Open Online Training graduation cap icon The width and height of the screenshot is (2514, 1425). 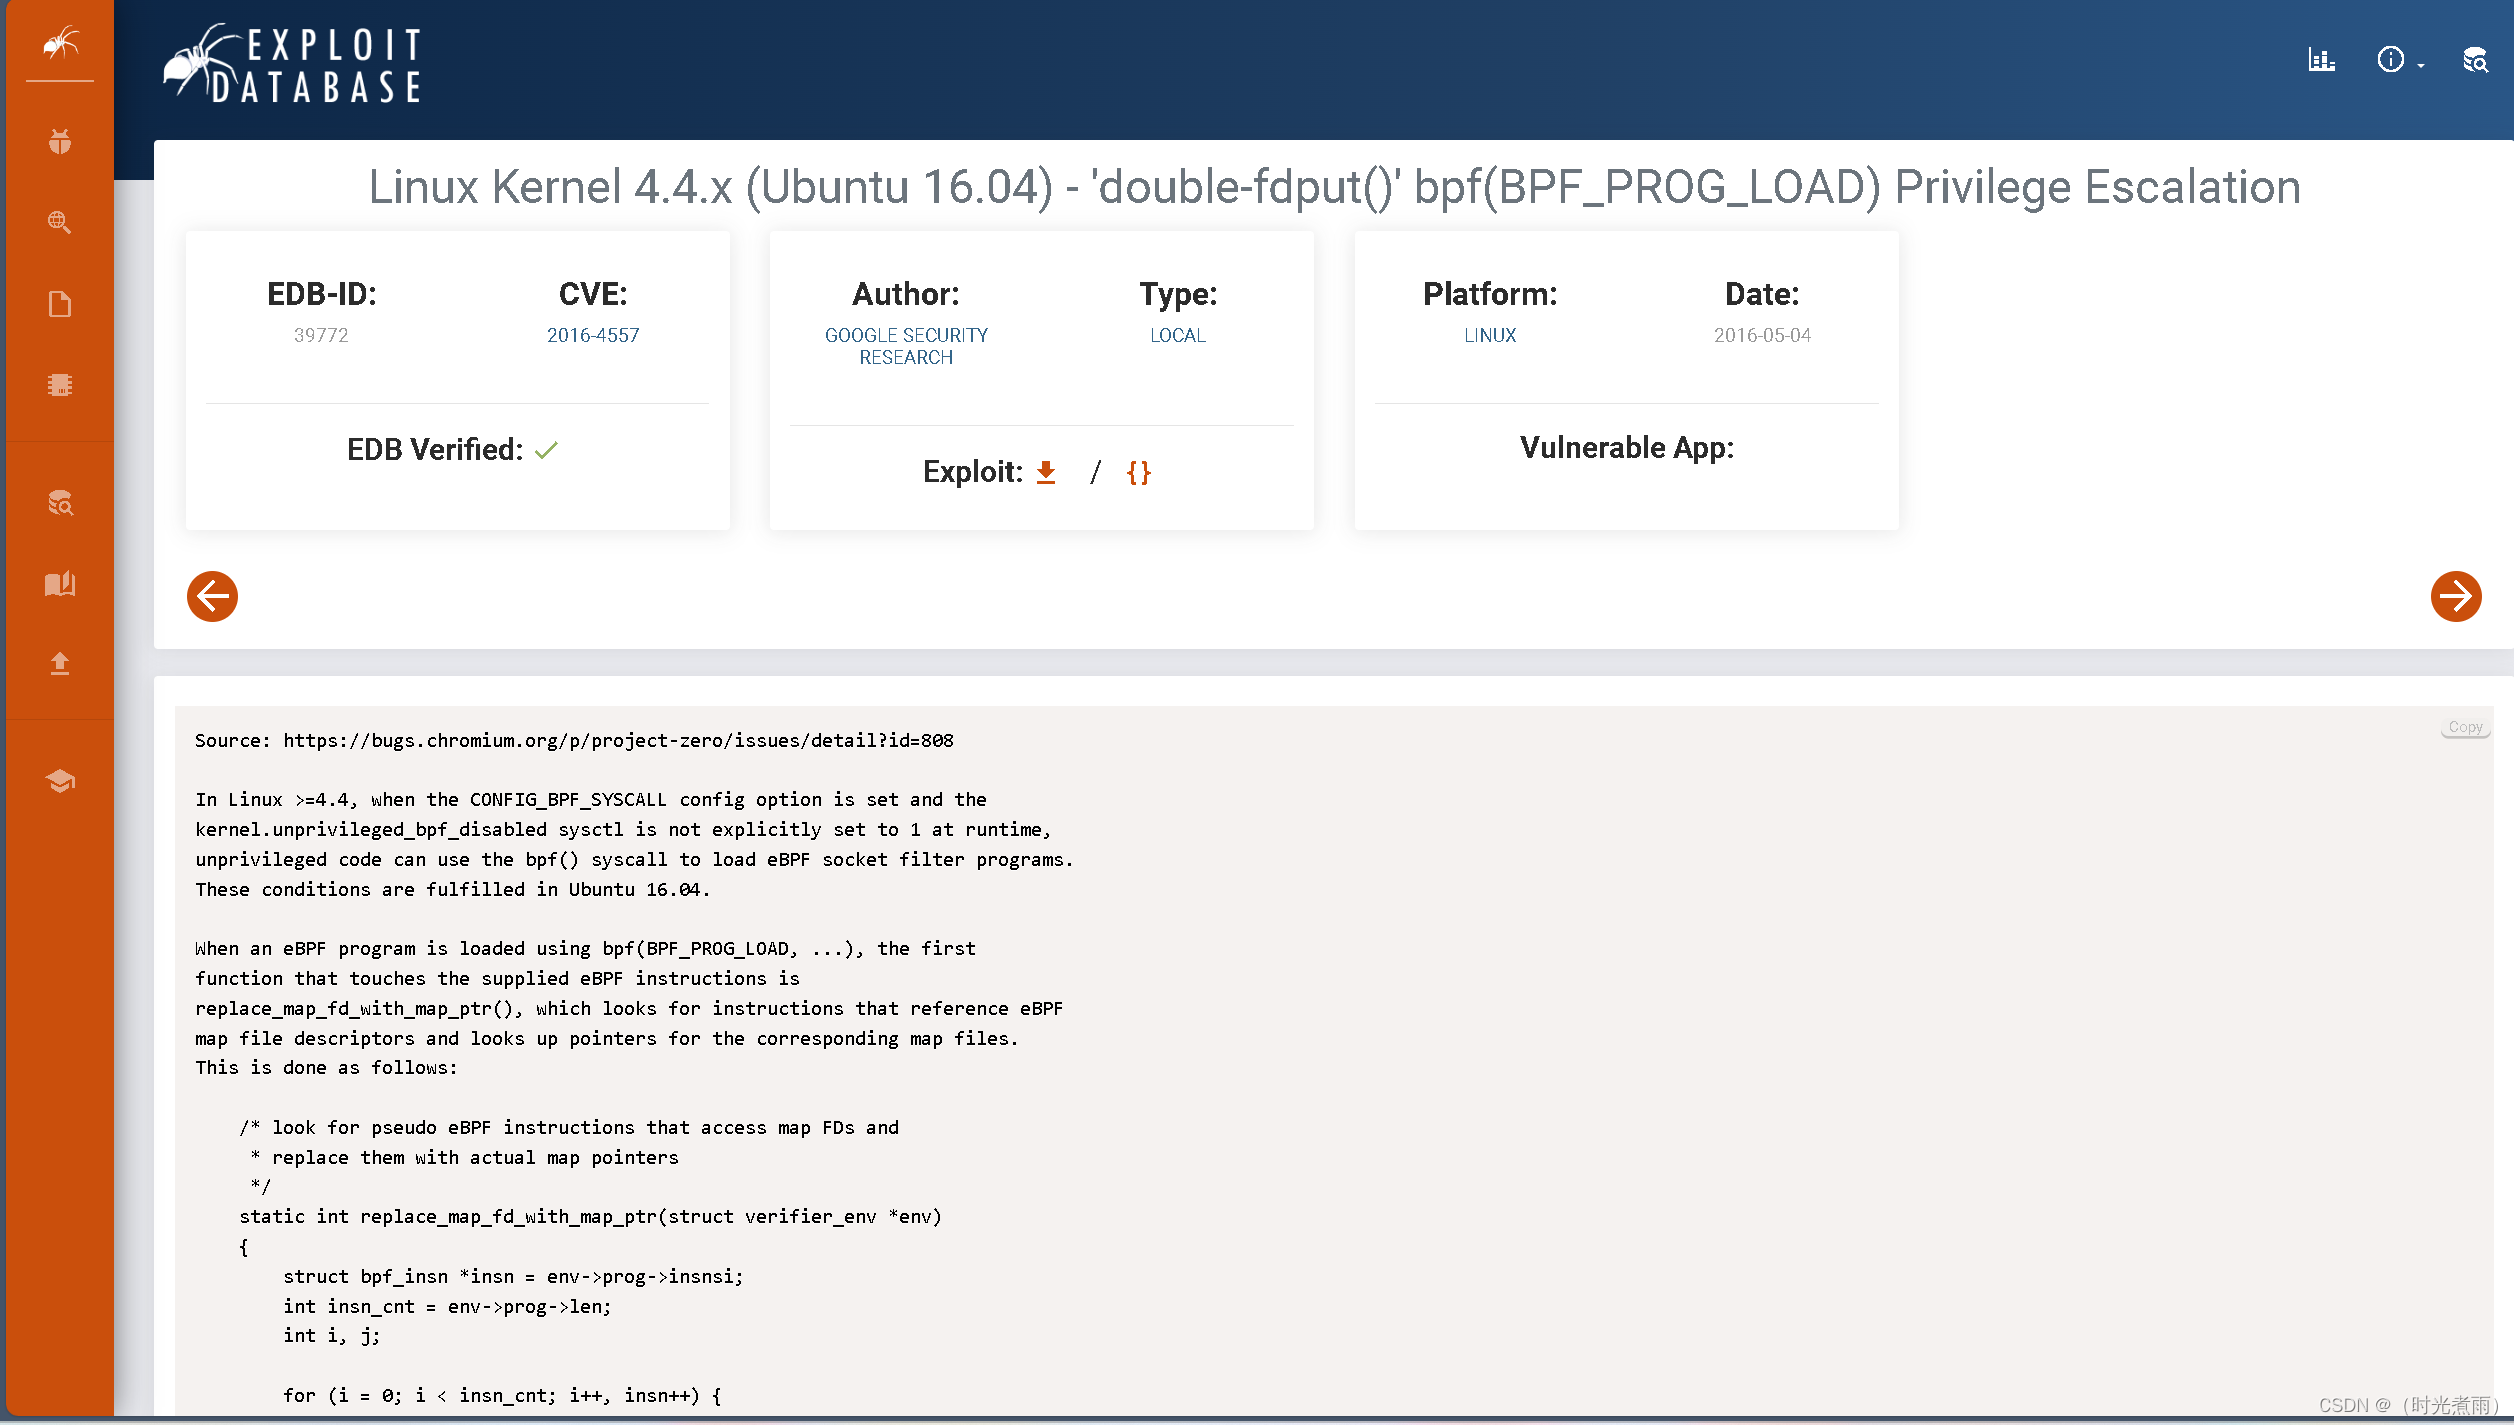point(60,781)
